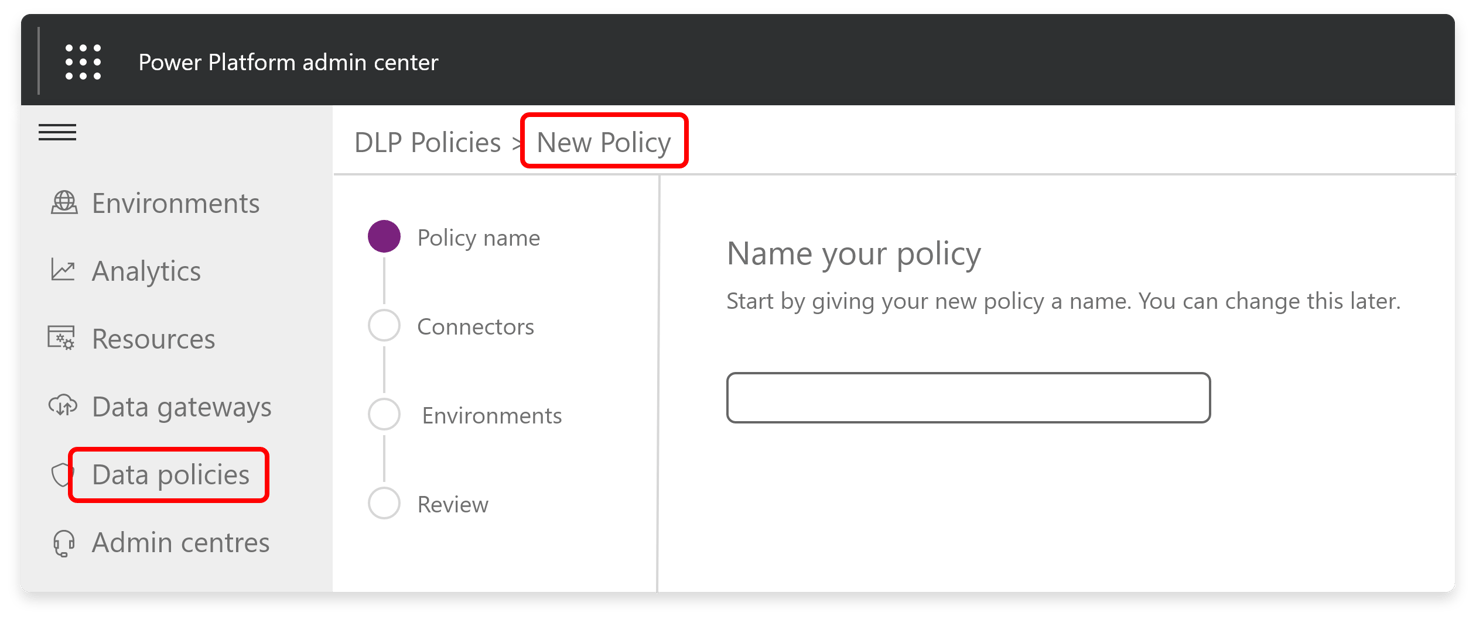The height and width of the screenshot is (620, 1476).
Task: Select the Data policies shield icon
Action: click(x=62, y=474)
